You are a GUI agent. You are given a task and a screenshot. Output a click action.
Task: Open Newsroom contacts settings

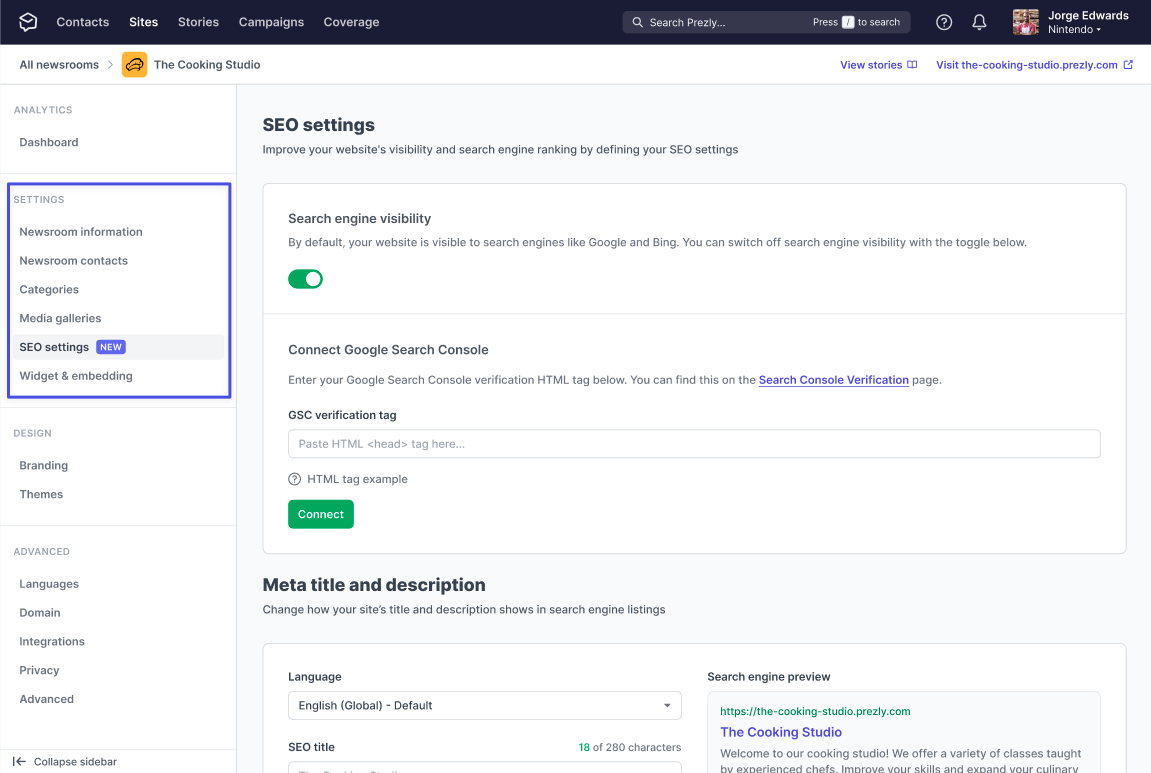(x=73, y=261)
